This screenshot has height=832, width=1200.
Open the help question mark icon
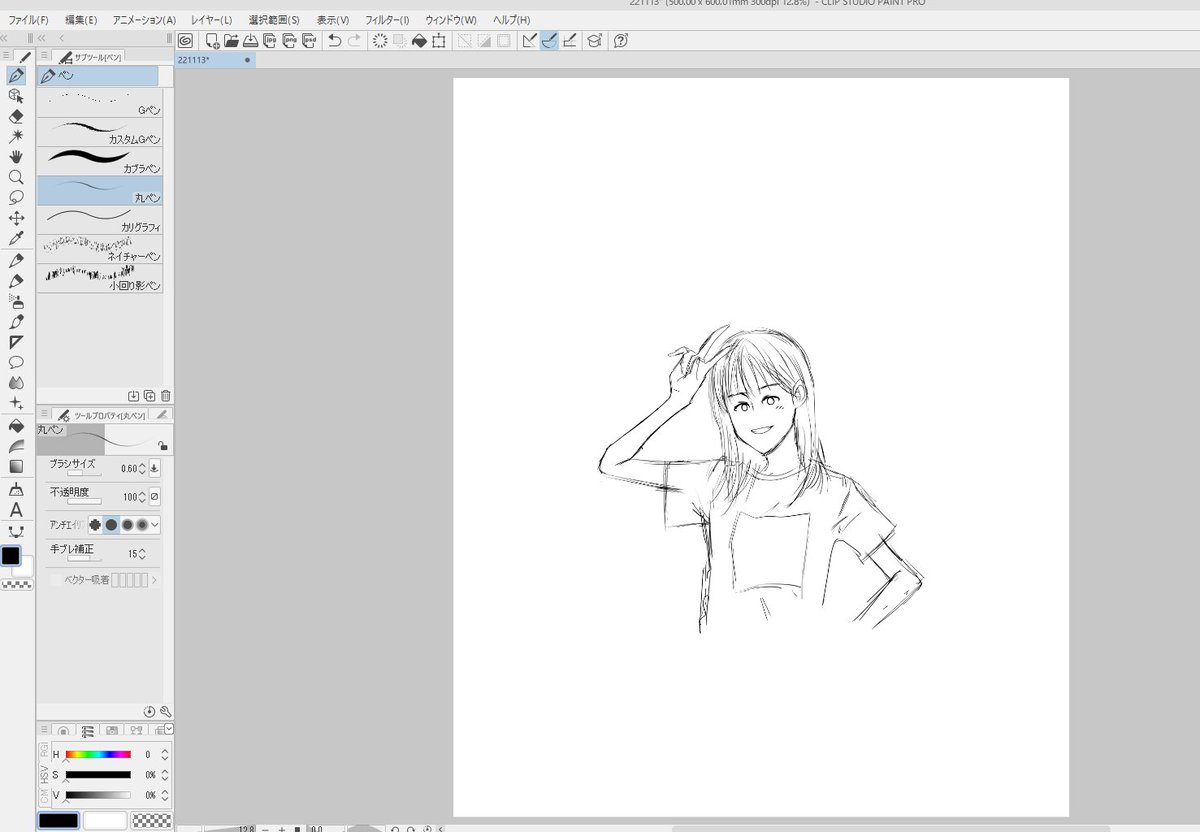[621, 41]
